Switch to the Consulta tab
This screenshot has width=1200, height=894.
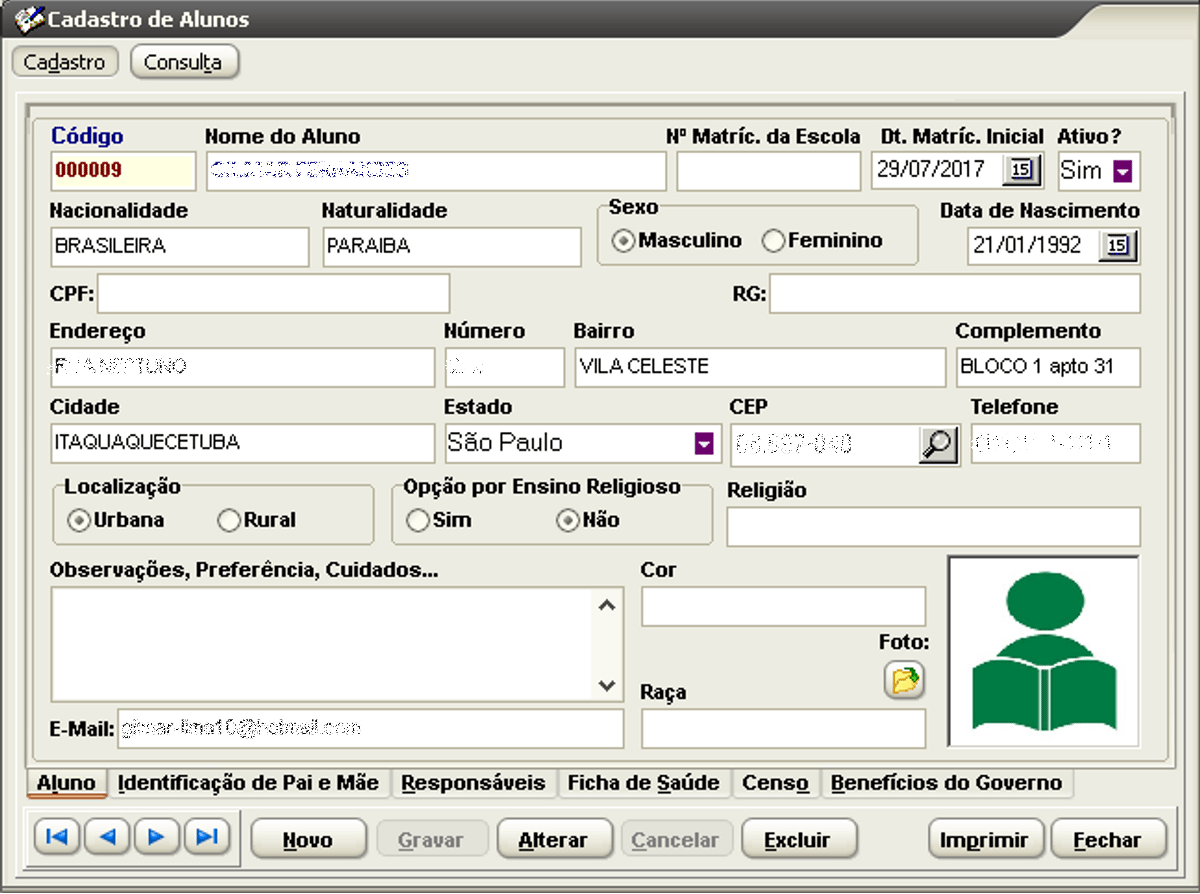(184, 62)
